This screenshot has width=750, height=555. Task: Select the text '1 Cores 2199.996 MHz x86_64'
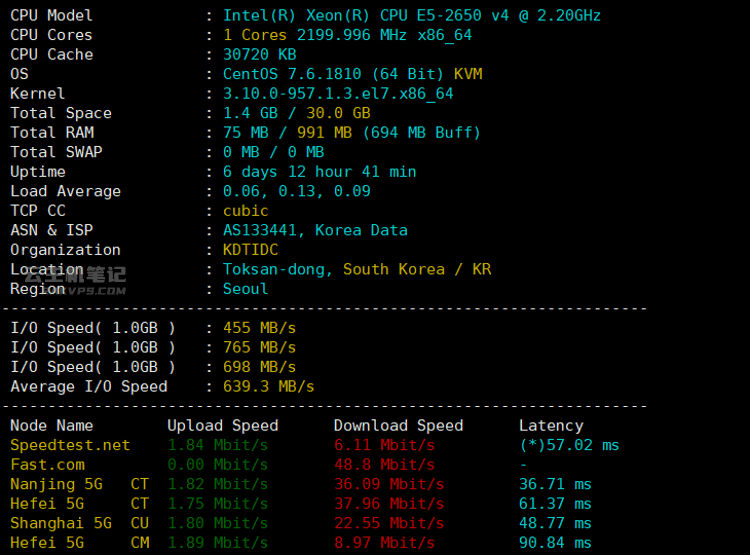pyautogui.click(x=347, y=35)
